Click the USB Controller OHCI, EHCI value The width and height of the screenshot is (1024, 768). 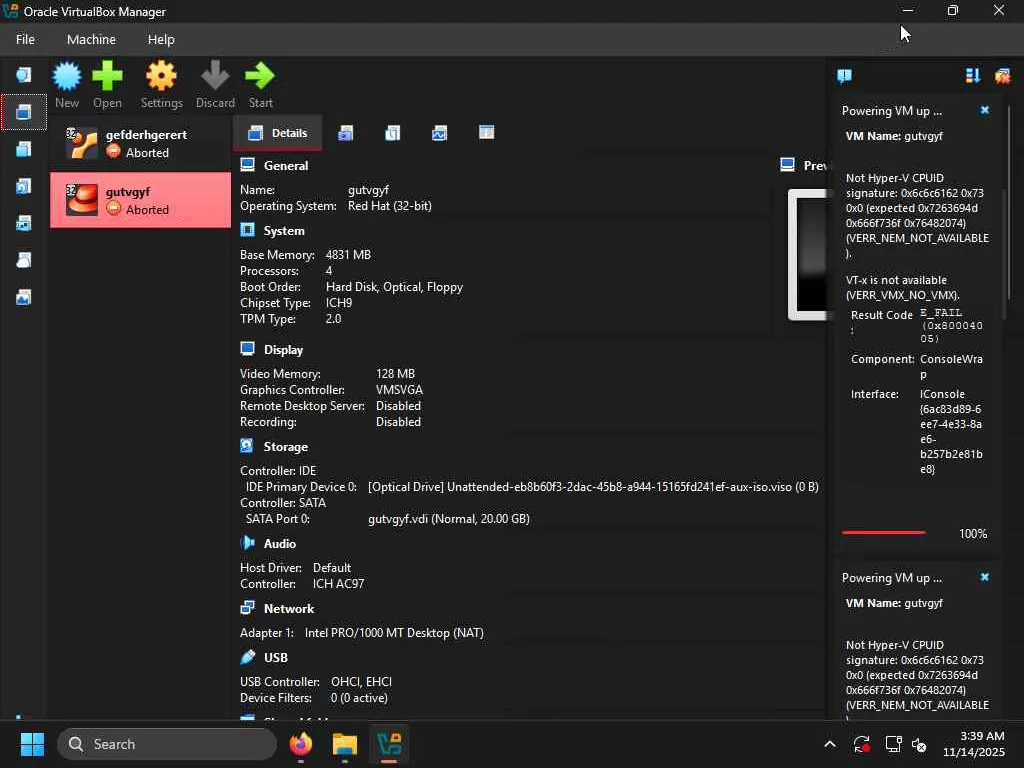click(x=361, y=682)
